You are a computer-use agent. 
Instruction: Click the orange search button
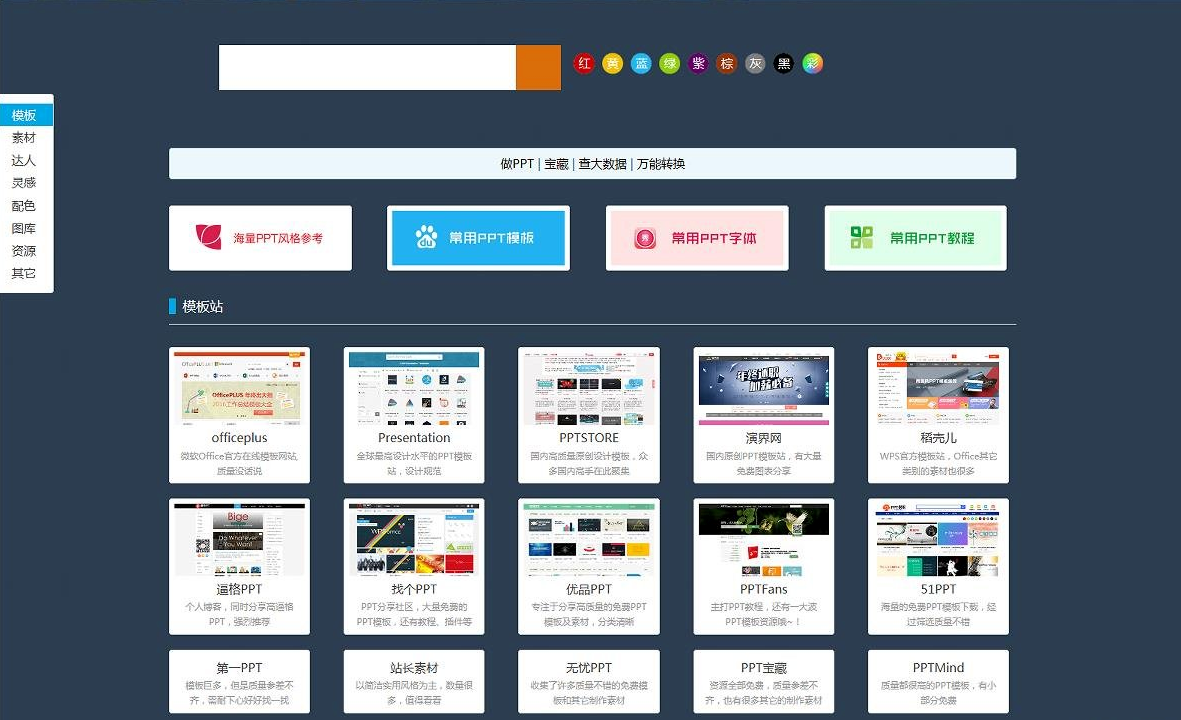pos(539,67)
